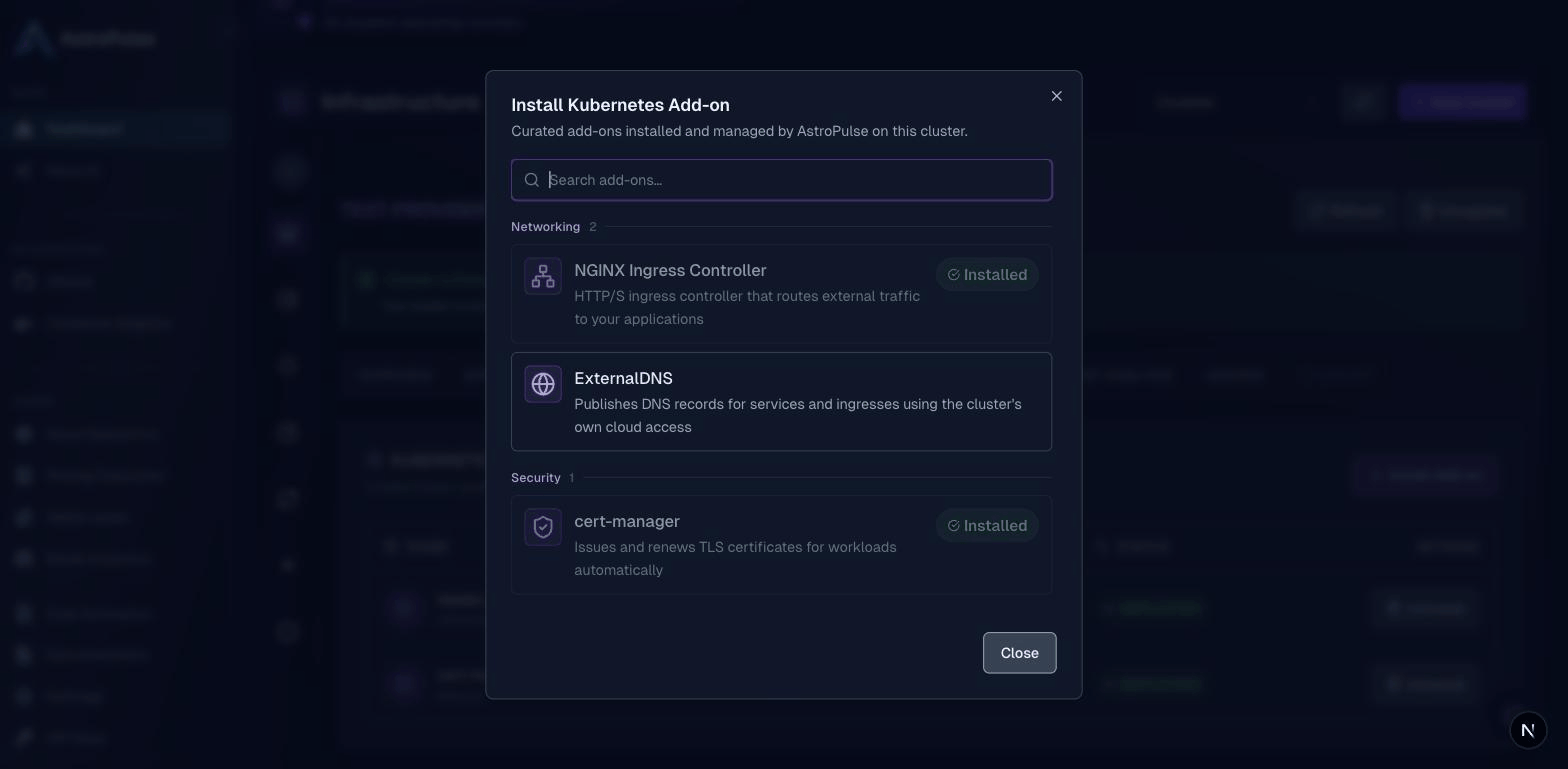
Task: Click the cert-manager shield icon
Action: coord(543,527)
